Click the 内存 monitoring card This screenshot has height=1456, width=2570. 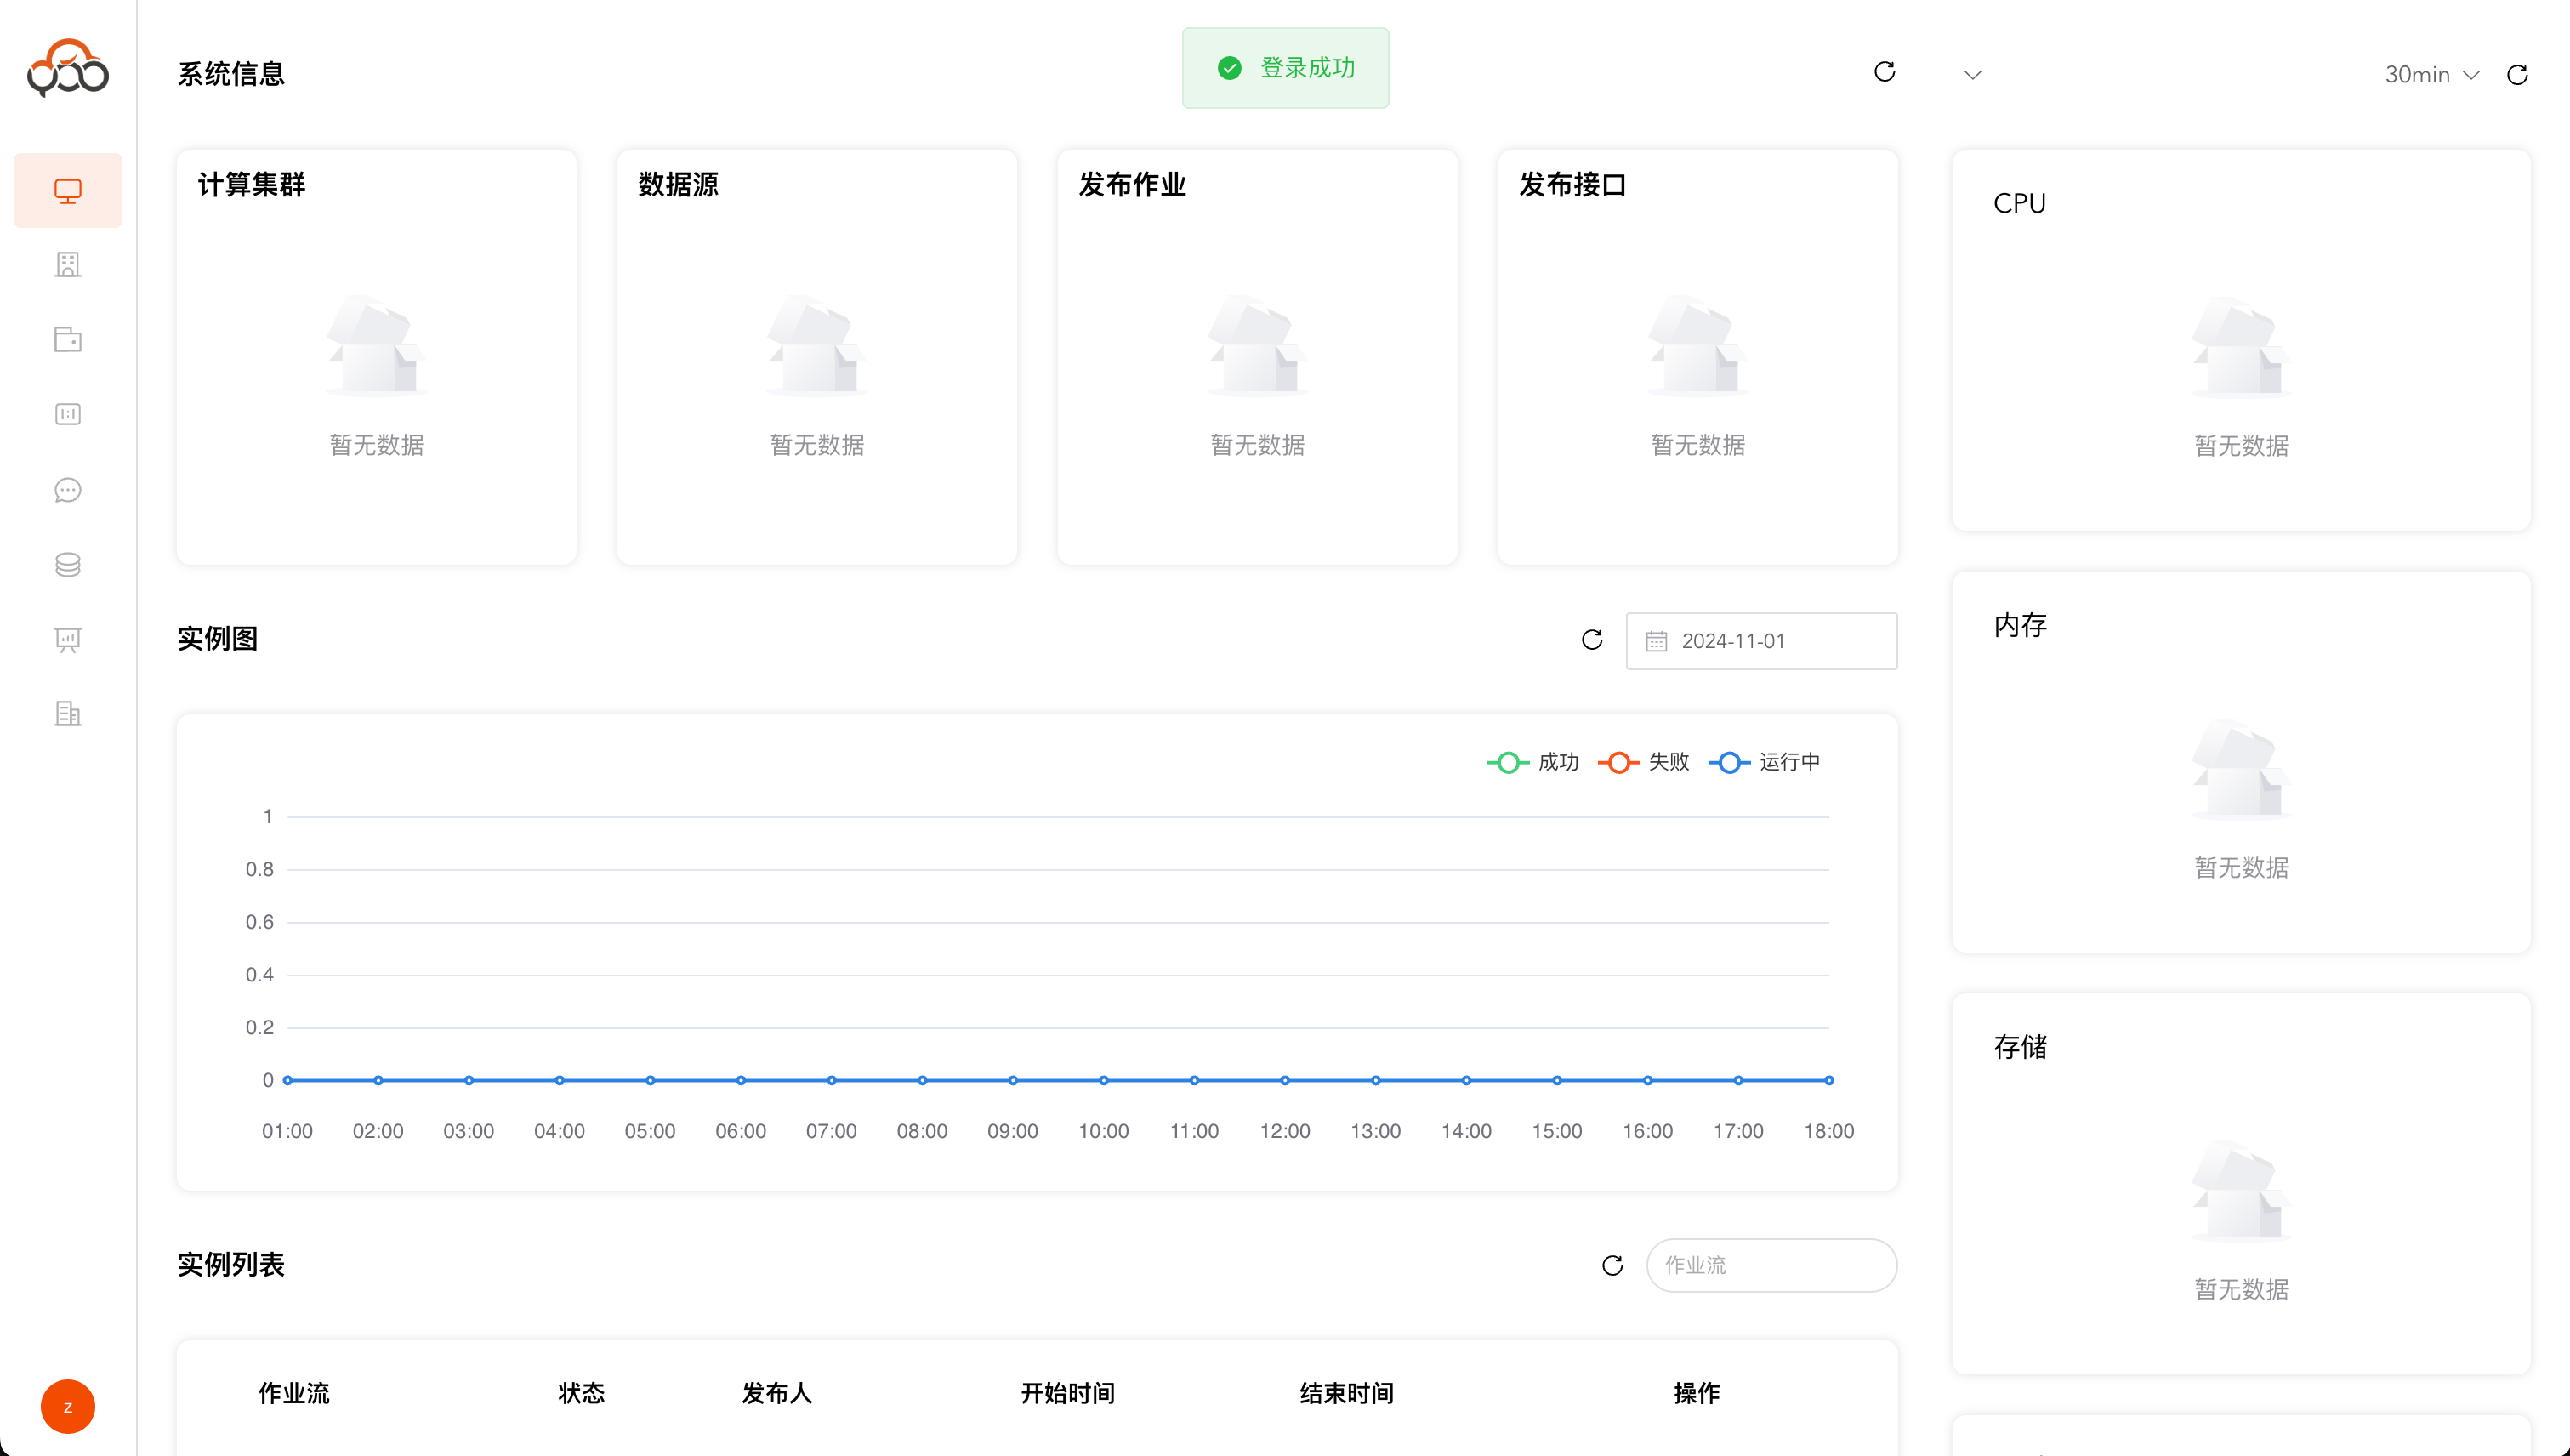2241,762
